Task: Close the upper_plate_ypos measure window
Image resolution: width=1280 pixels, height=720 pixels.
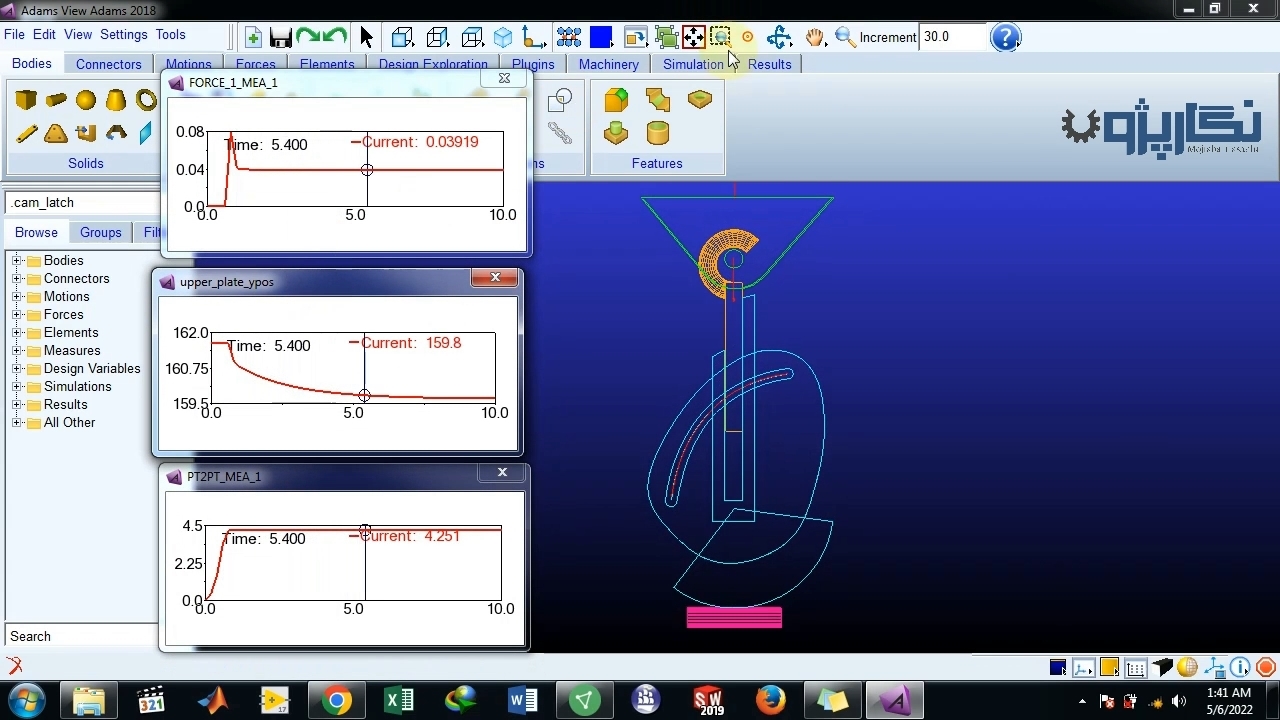Action: (x=495, y=277)
